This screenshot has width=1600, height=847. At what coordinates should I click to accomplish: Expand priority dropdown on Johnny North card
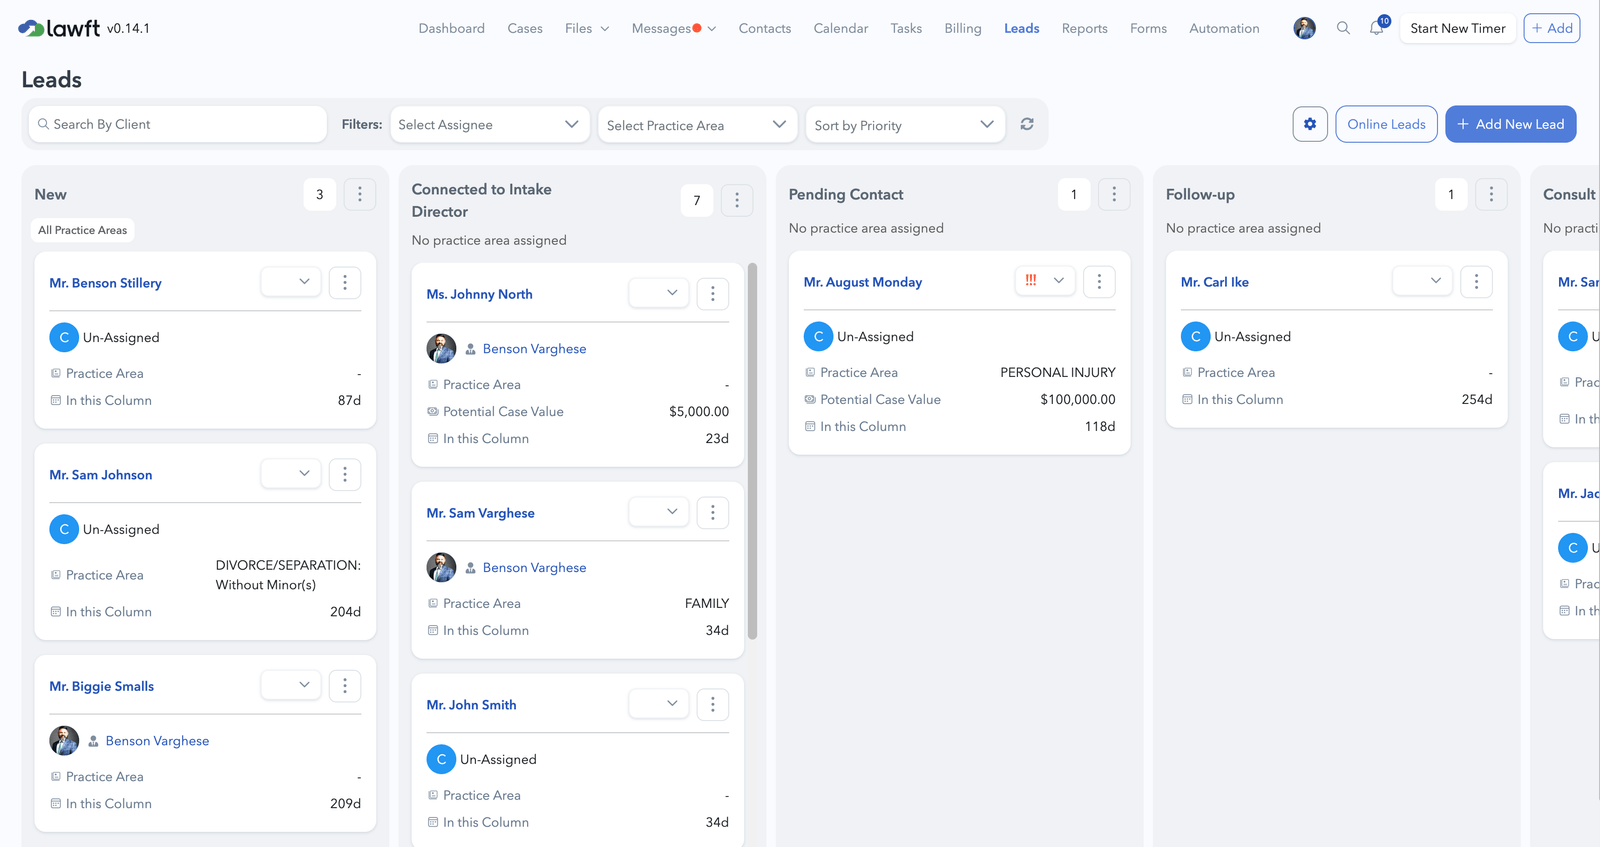[x=659, y=293]
